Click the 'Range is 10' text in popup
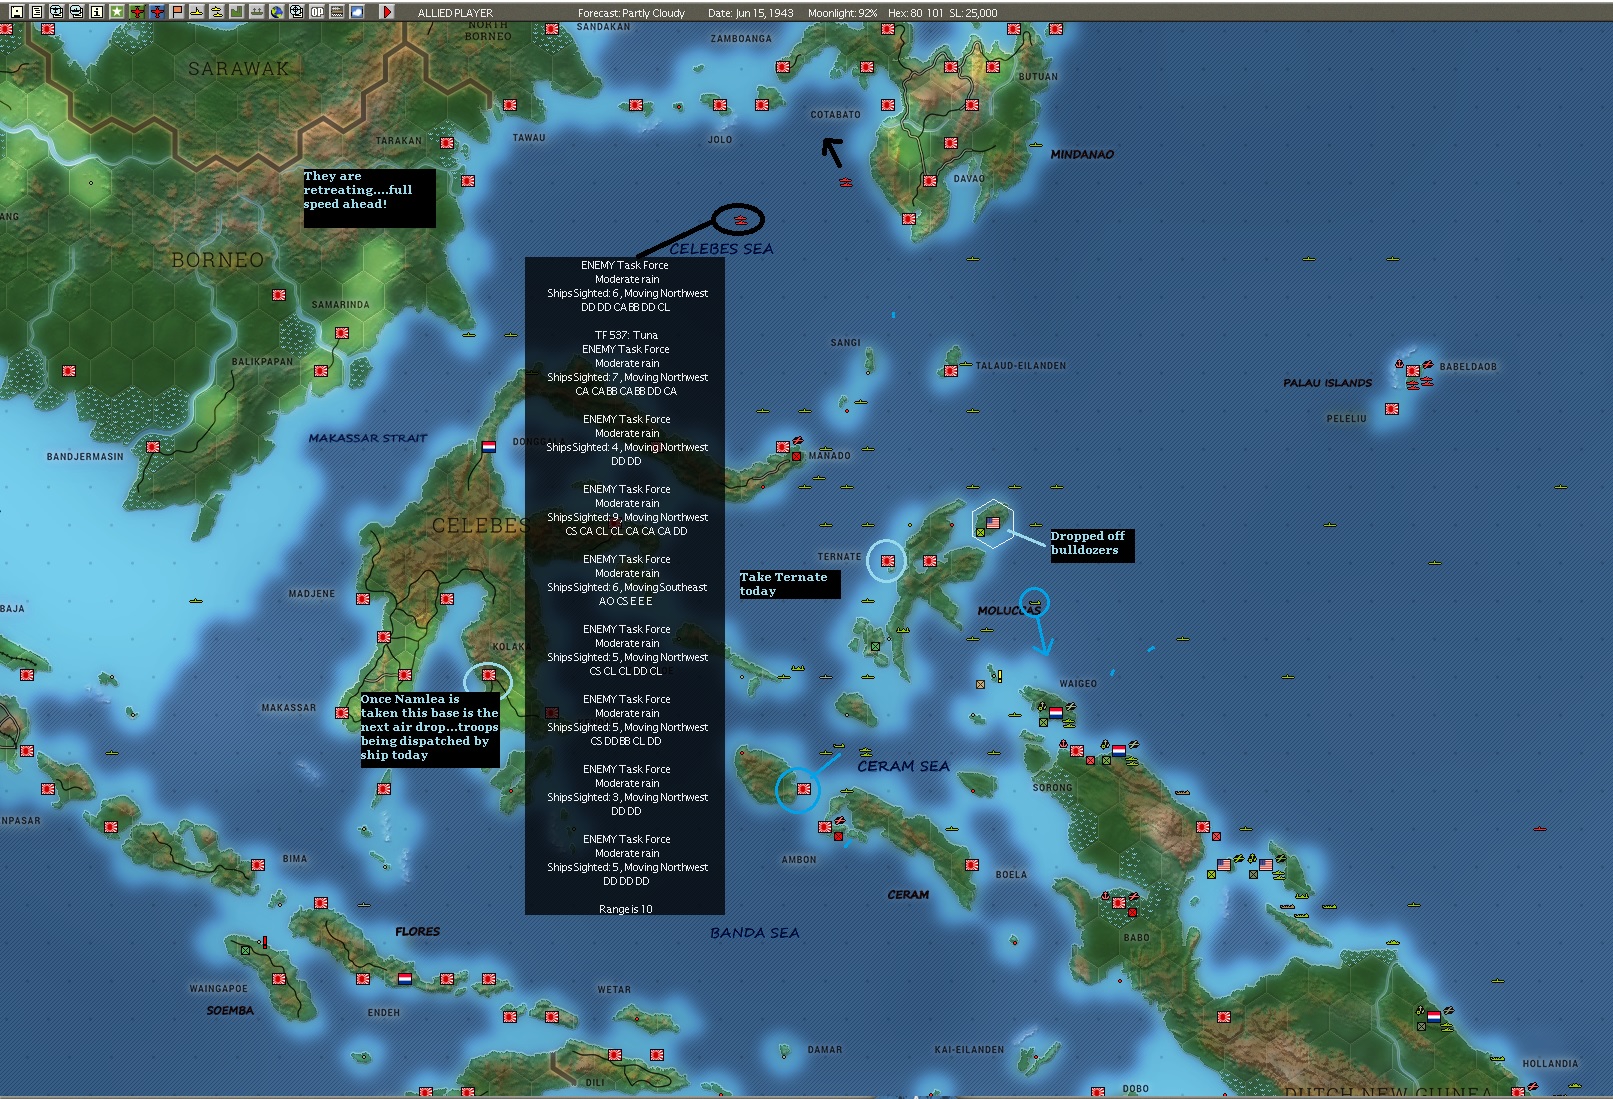Image resolution: width=1613 pixels, height=1099 pixels. (x=626, y=909)
